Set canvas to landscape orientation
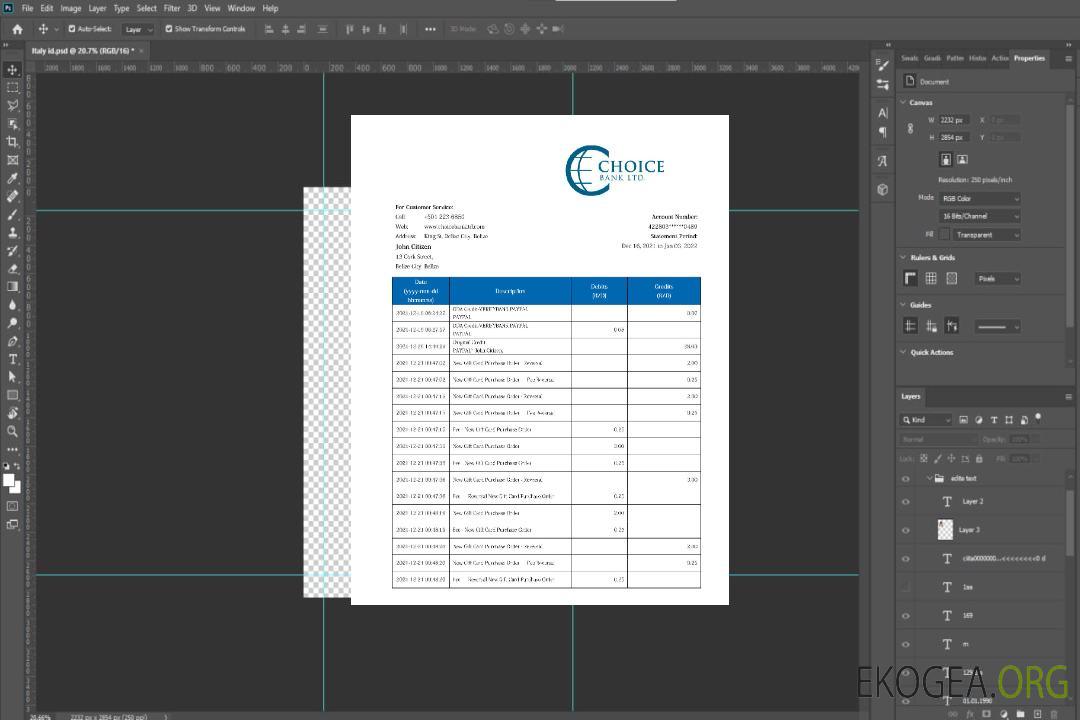 tap(963, 159)
